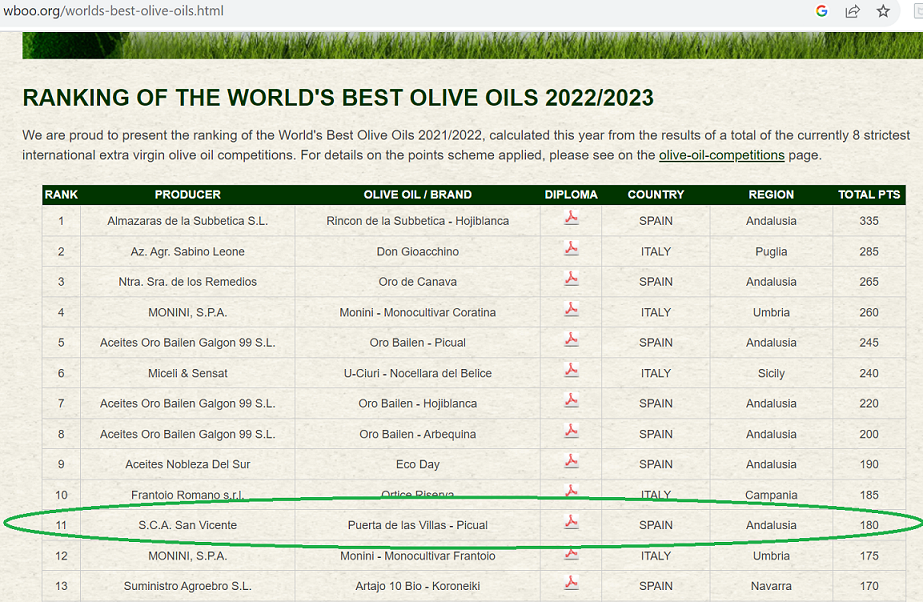The image size is (923, 602).
Task: Select producer Suministro Agroebro S.L.
Action: pyautogui.click(x=188, y=586)
